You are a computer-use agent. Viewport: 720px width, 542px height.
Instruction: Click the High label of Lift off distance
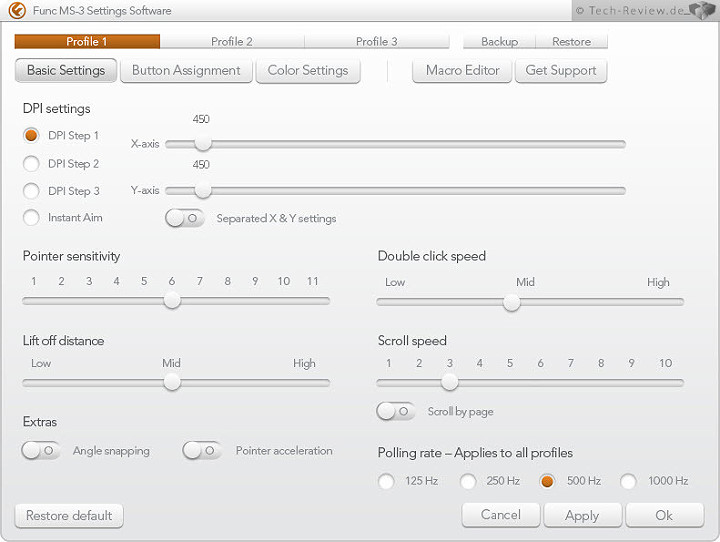(304, 364)
